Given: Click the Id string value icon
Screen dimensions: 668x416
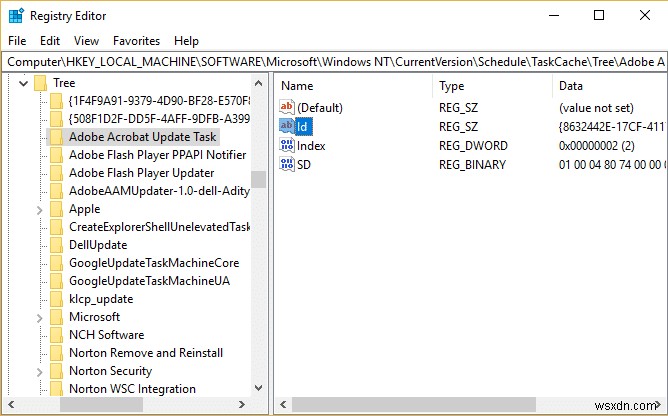Looking at the screenshot, I should coord(288,126).
